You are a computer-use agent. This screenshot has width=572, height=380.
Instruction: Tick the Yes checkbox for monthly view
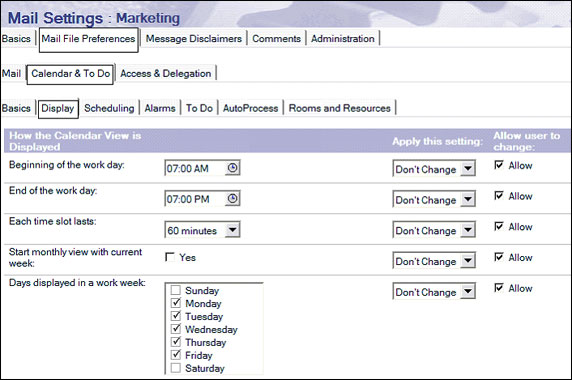(170, 257)
